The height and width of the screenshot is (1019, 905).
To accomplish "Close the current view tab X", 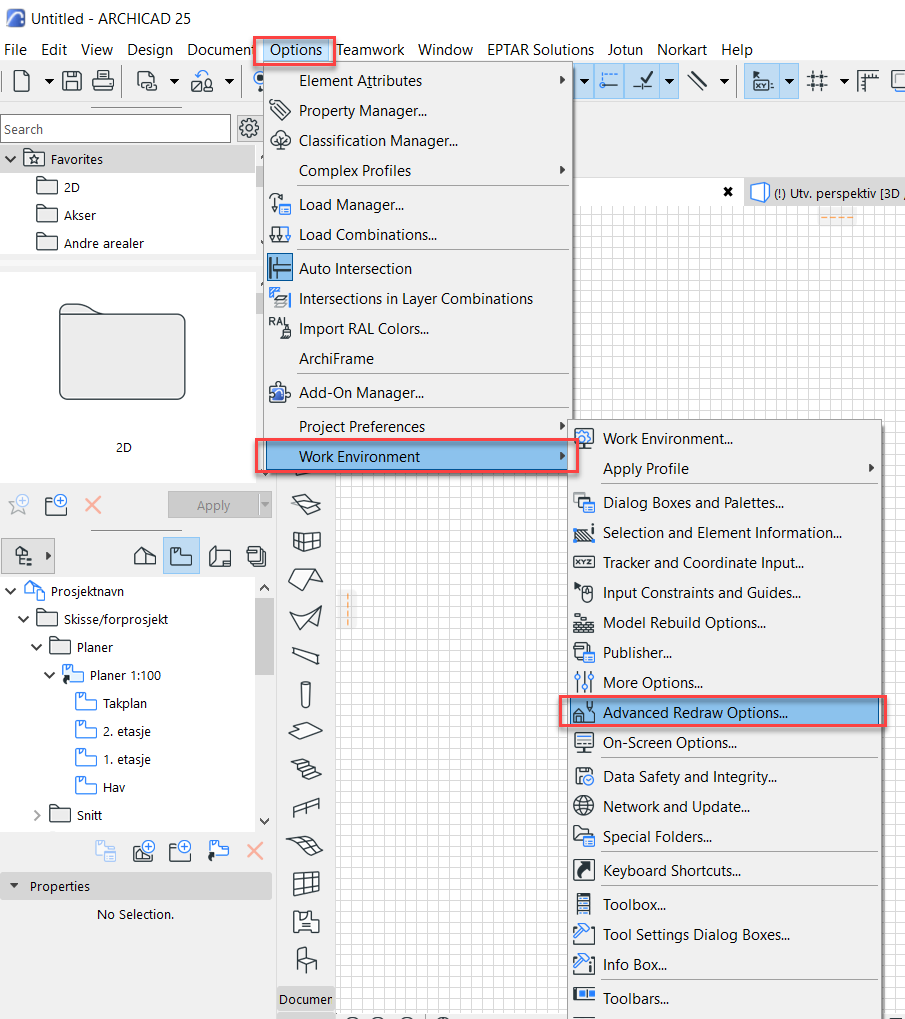I will pos(728,192).
